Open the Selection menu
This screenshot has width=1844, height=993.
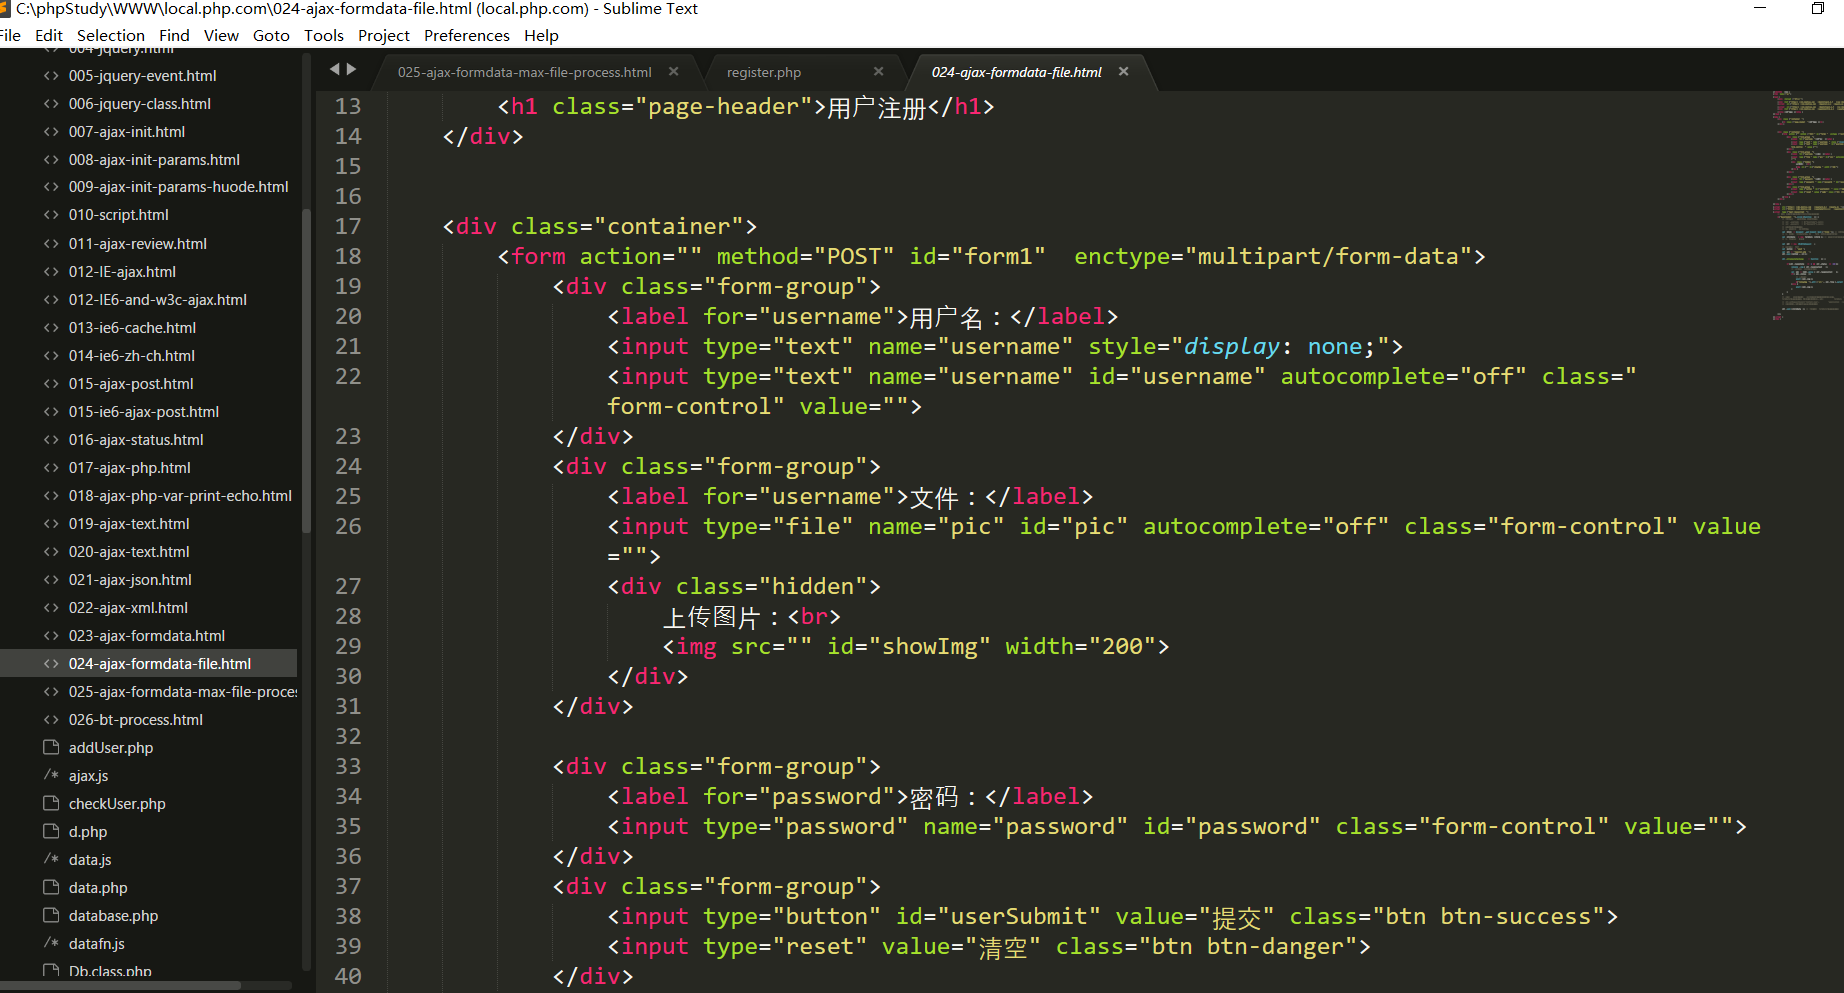coord(110,36)
